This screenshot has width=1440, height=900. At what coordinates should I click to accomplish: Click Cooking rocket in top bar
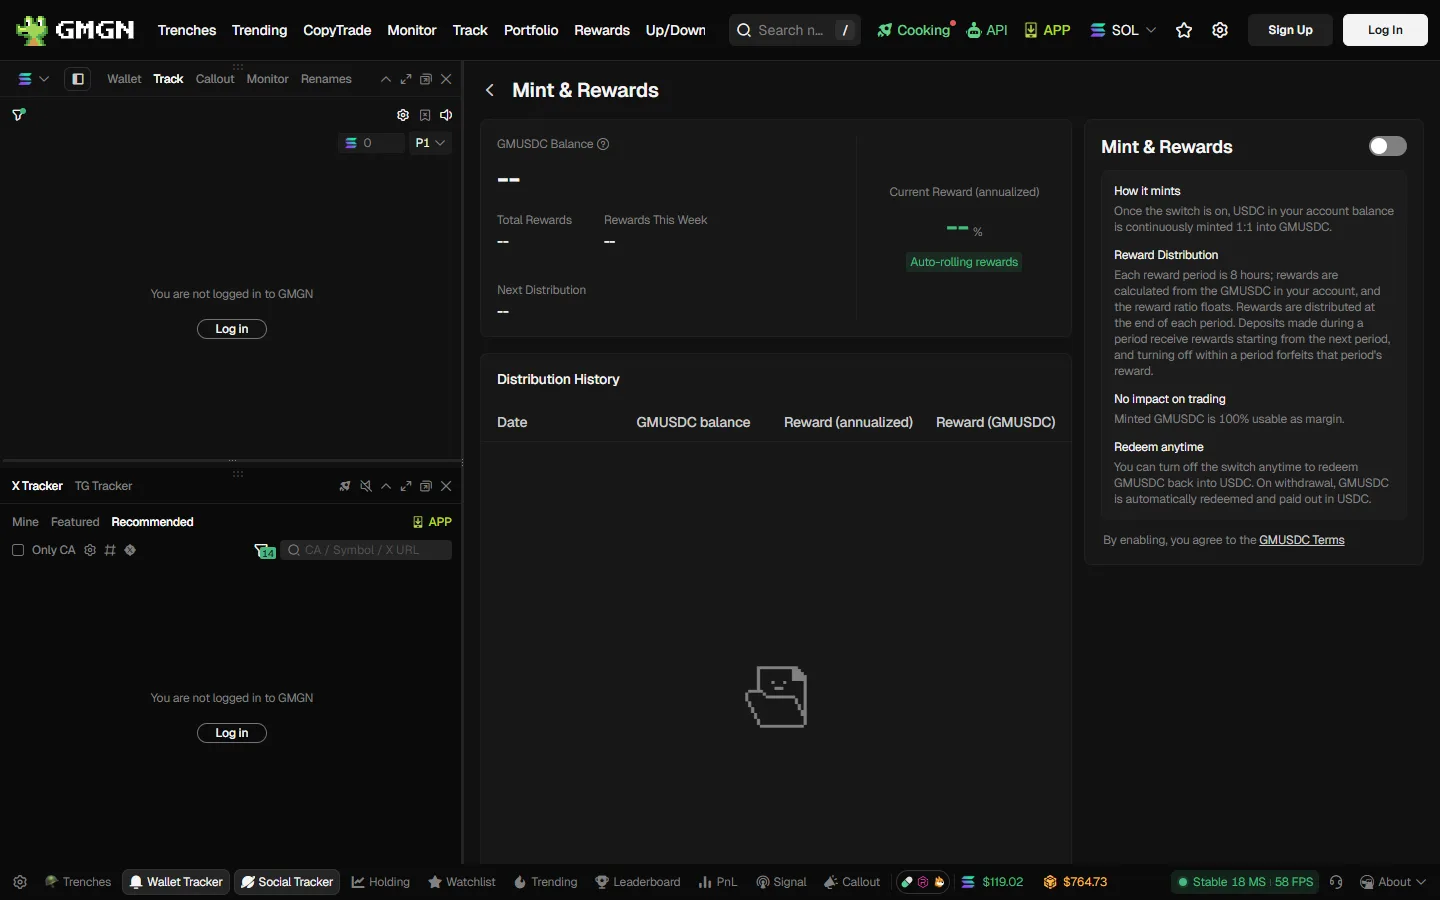913,30
